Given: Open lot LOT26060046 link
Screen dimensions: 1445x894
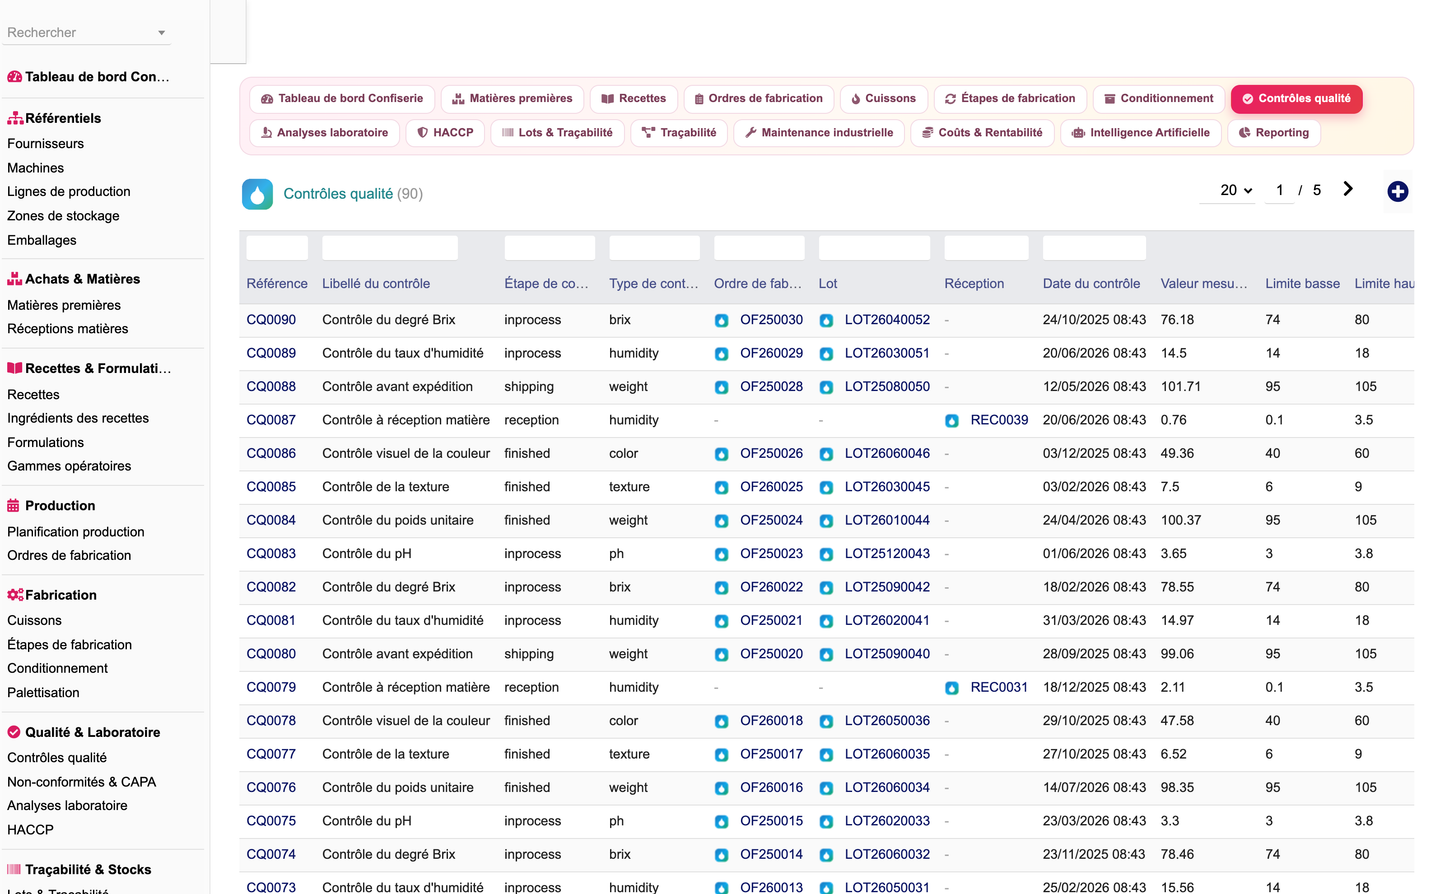Looking at the screenshot, I should click(x=887, y=454).
